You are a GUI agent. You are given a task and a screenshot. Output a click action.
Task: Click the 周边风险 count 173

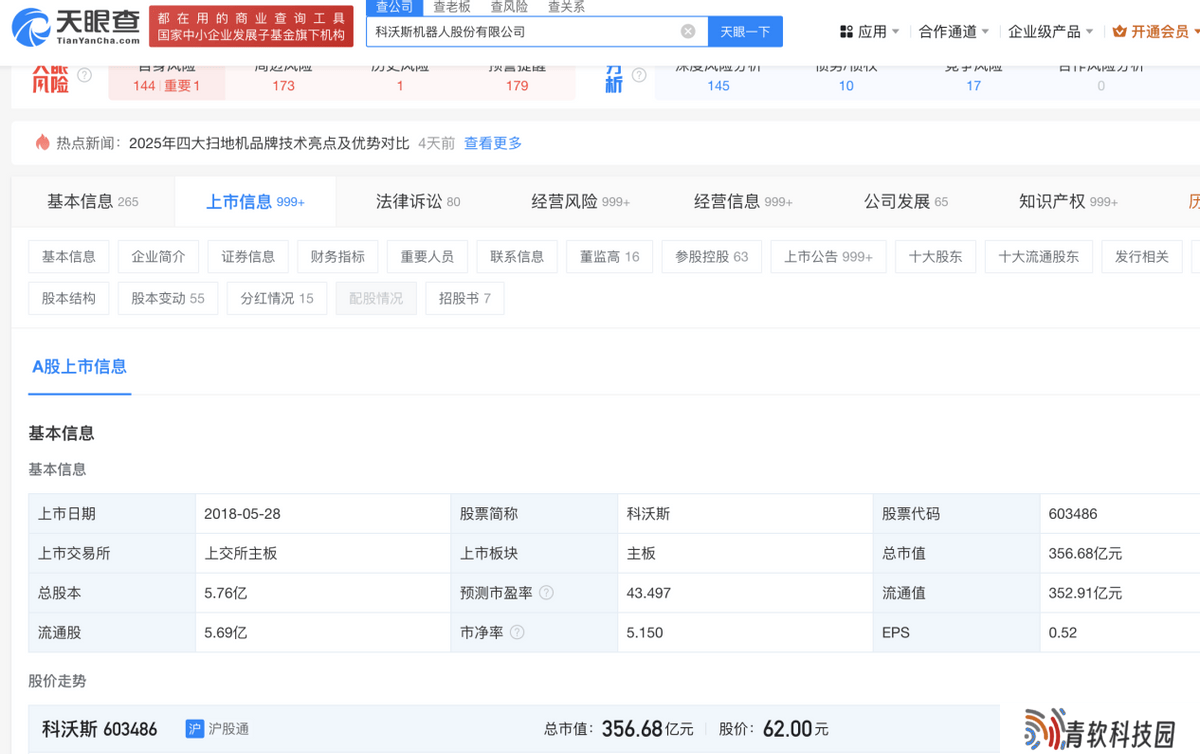tap(284, 86)
